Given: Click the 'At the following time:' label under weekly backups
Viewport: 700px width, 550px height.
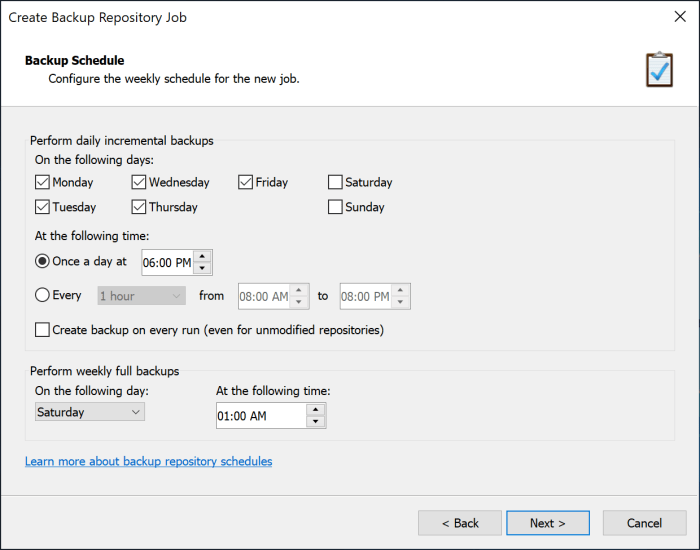Looking at the screenshot, I should point(273,391).
